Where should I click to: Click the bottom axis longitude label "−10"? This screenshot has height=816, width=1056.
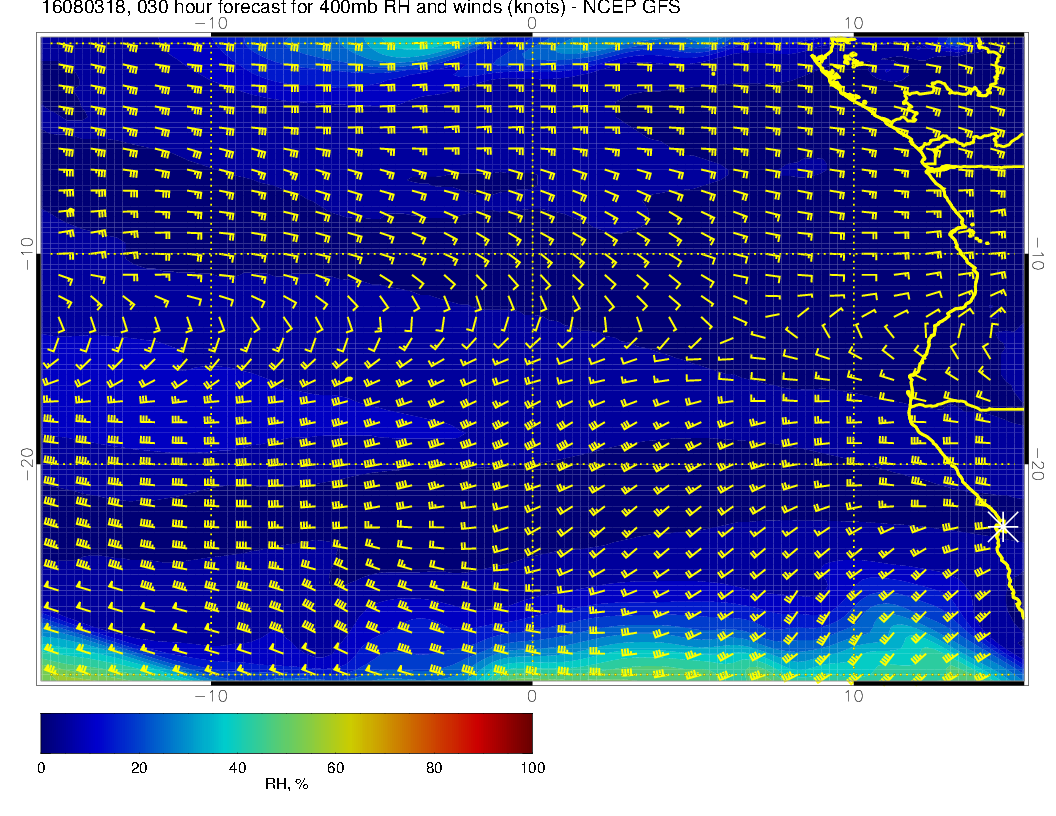pyautogui.click(x=211, y=696)
